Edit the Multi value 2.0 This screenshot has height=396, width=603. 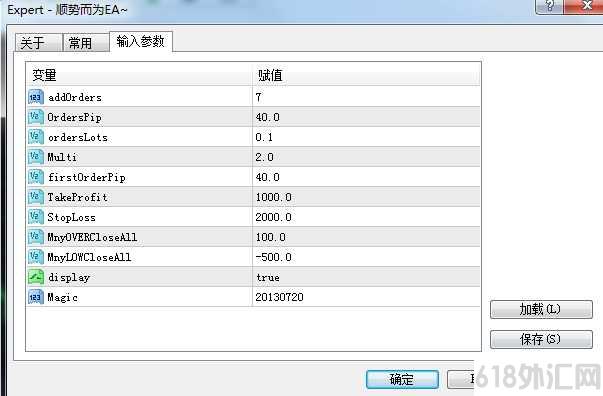coord(366,157)
